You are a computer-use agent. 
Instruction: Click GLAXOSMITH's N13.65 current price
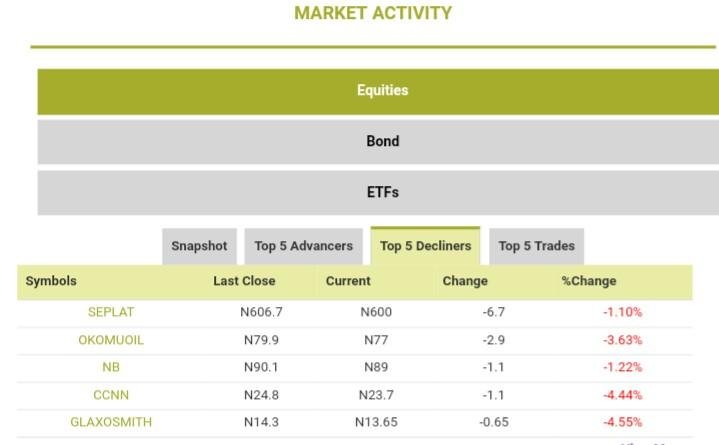[x=376, y=422]
